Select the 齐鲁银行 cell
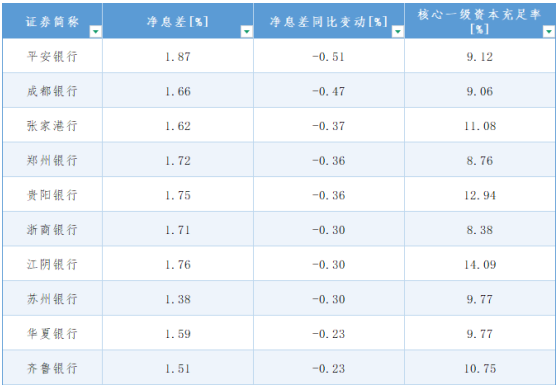This screenshot has width=560, height=390. [x=52, y=368]
